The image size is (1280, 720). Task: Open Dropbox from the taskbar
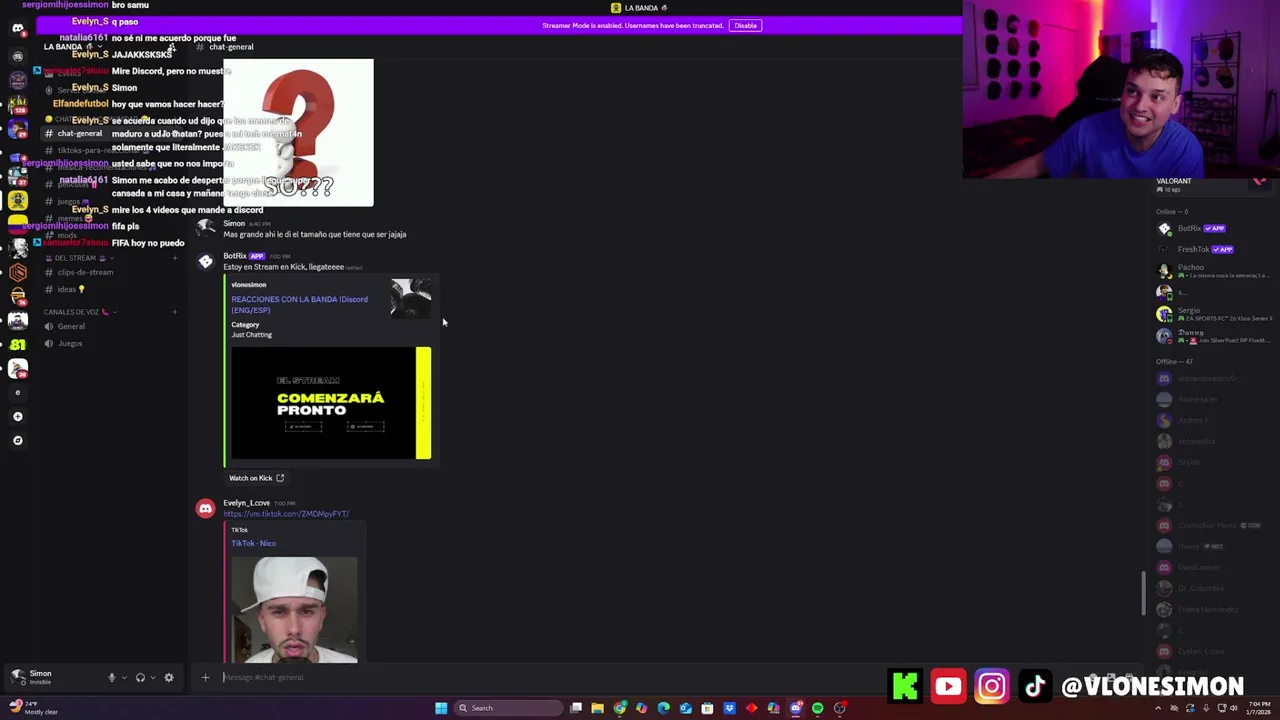pos(730,708)
